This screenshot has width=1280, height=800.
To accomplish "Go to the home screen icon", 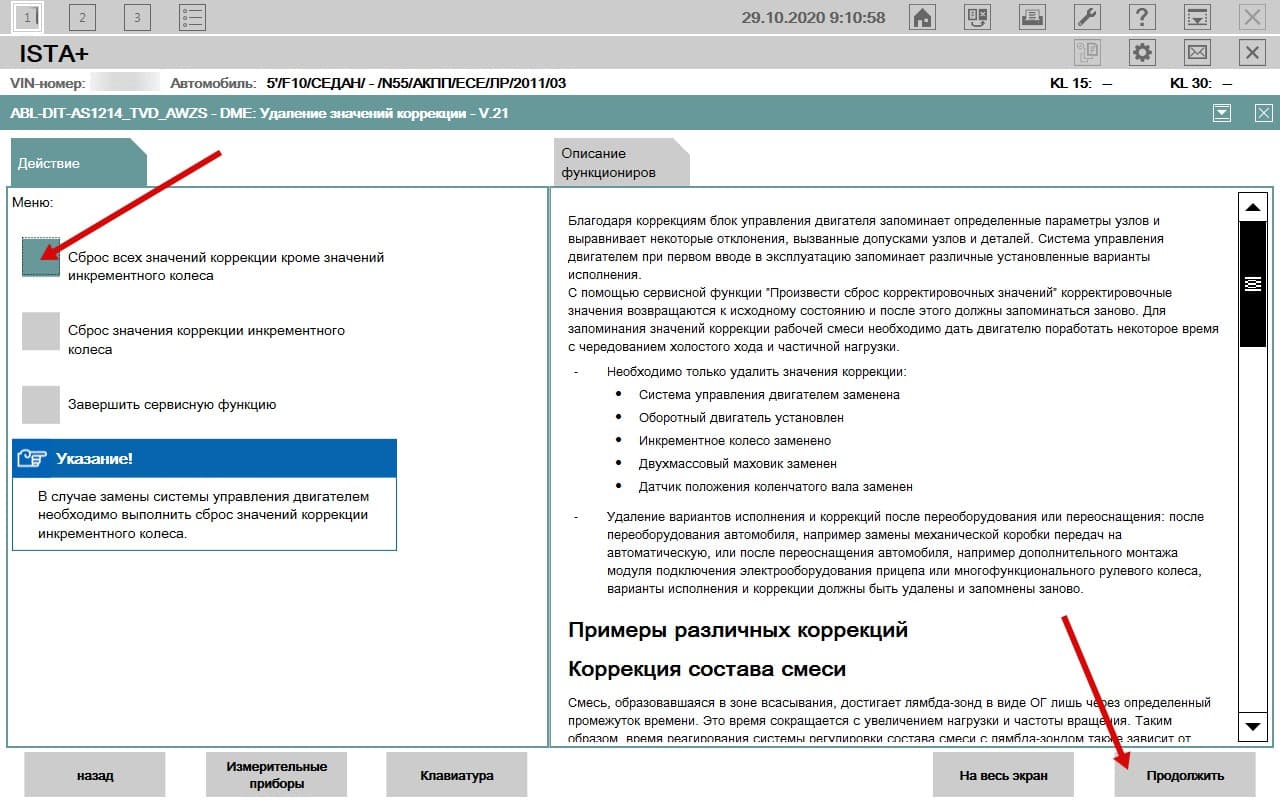I will tap(923, 16).
